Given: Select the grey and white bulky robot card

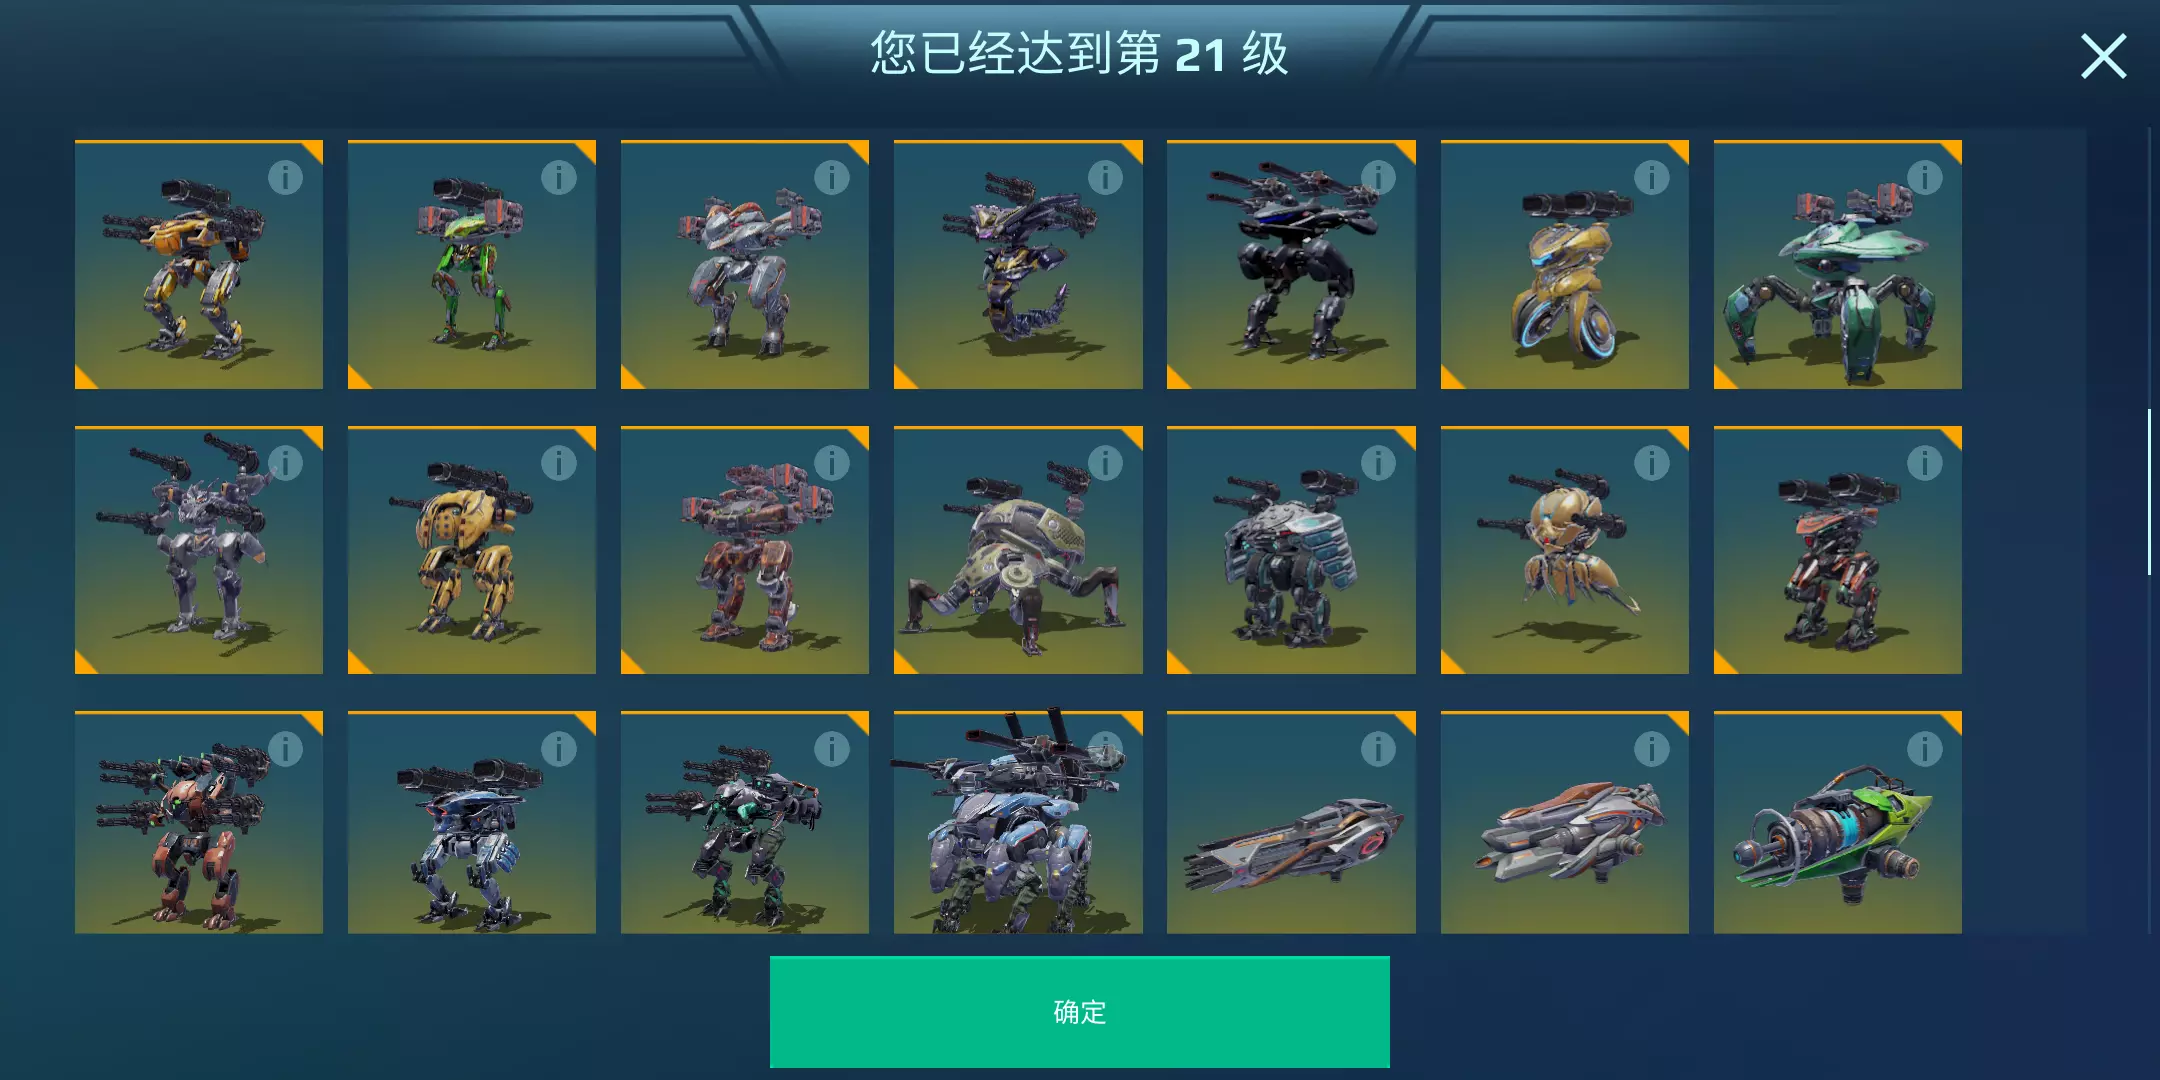Looking at the screenshot, I should click(x=745, y=264).
